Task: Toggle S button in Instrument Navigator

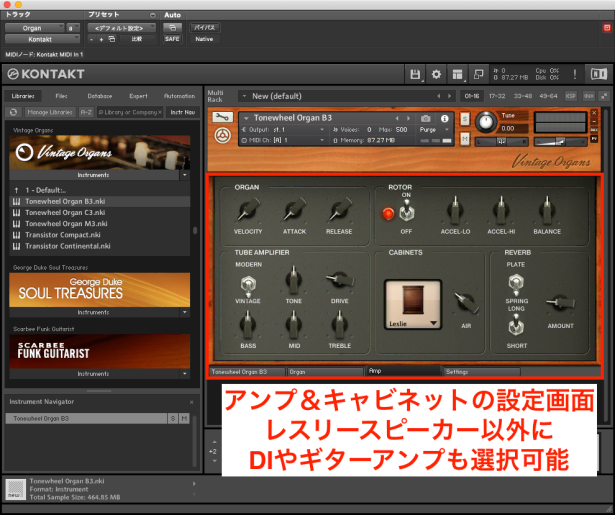Action: (173, 419)
